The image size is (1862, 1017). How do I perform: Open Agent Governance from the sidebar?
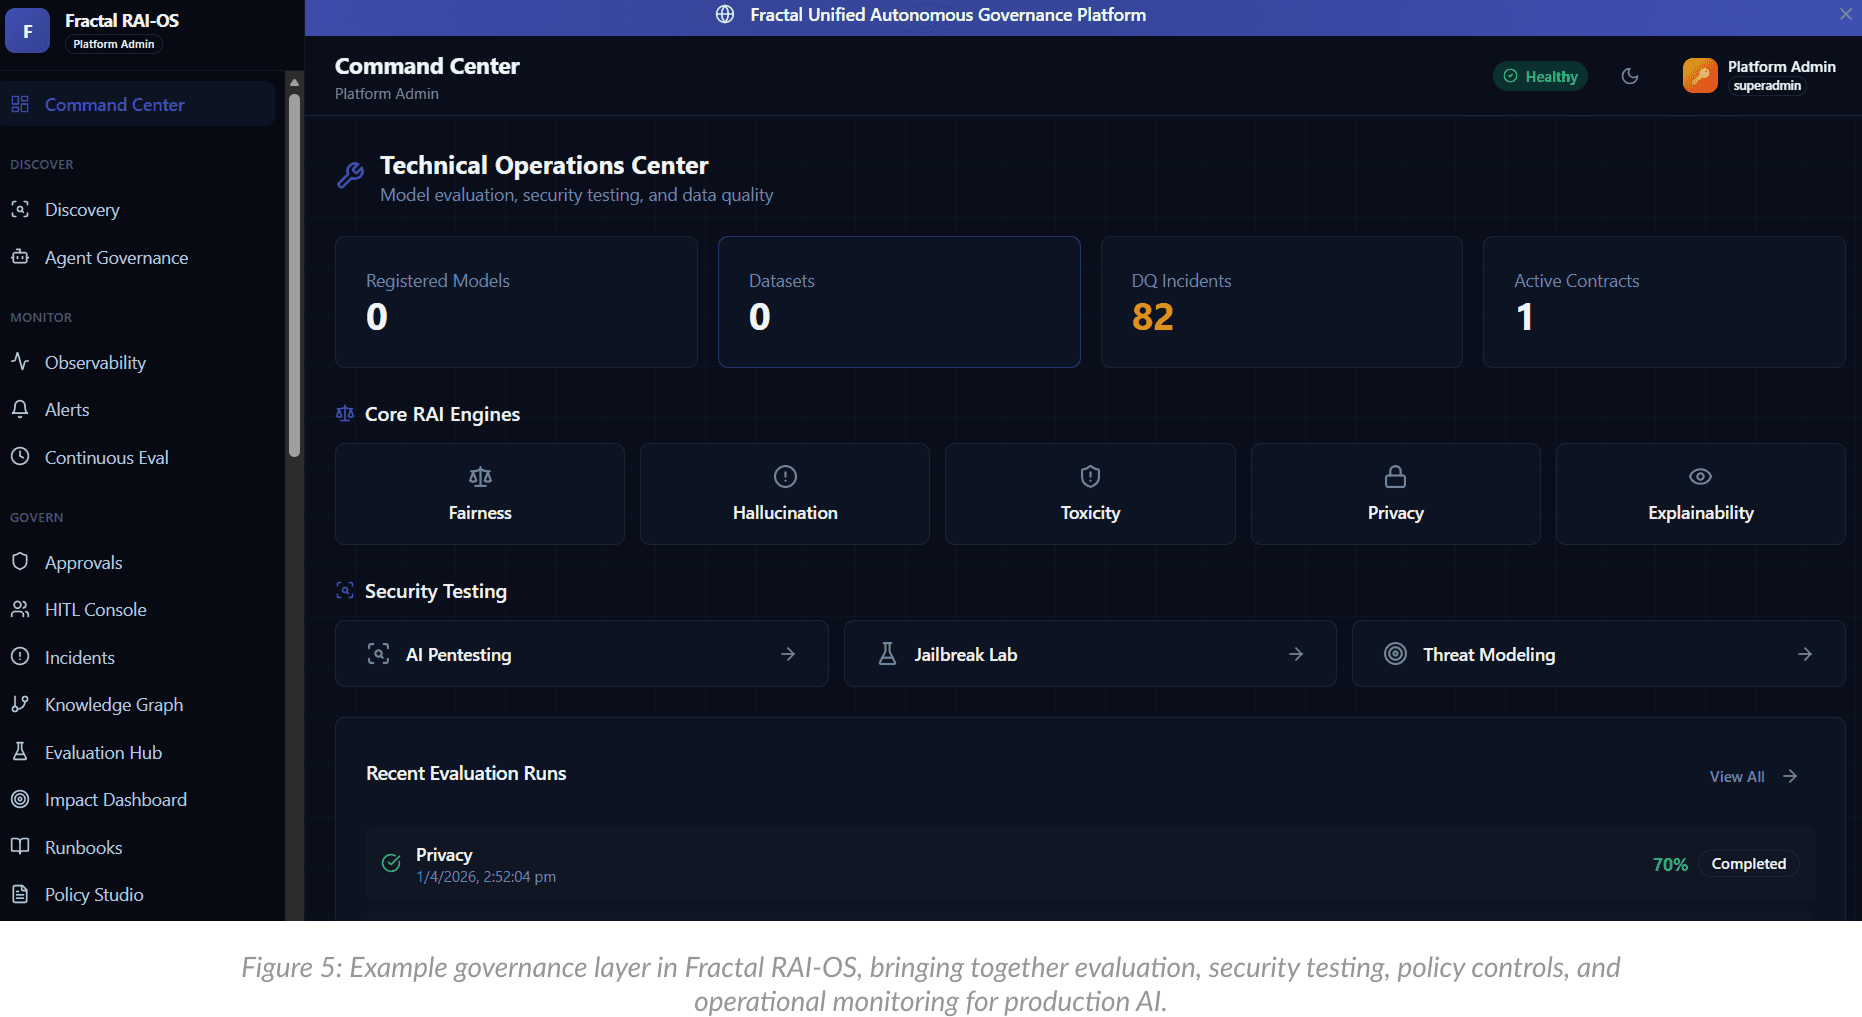pyautogui.click(x=138, y=257)
